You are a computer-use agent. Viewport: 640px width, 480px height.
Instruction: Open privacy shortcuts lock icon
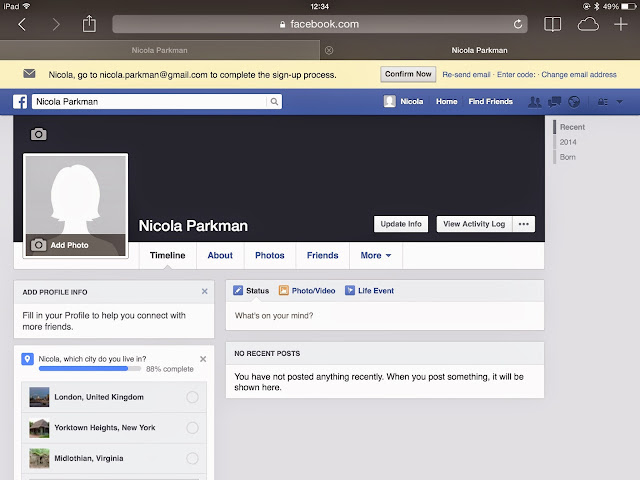click(602, 102)
